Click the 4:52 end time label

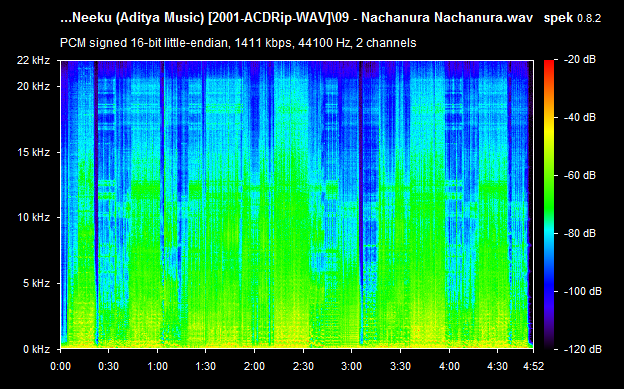533,366
